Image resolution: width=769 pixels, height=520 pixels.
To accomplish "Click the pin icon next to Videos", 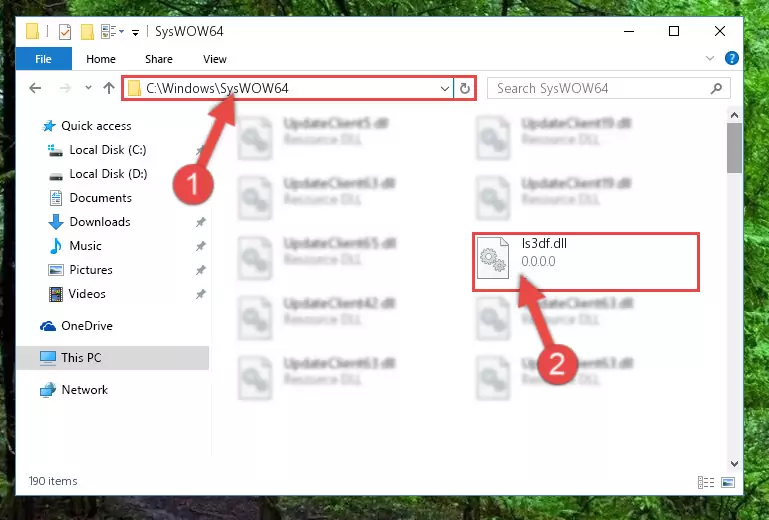I will tap(201, 294).
